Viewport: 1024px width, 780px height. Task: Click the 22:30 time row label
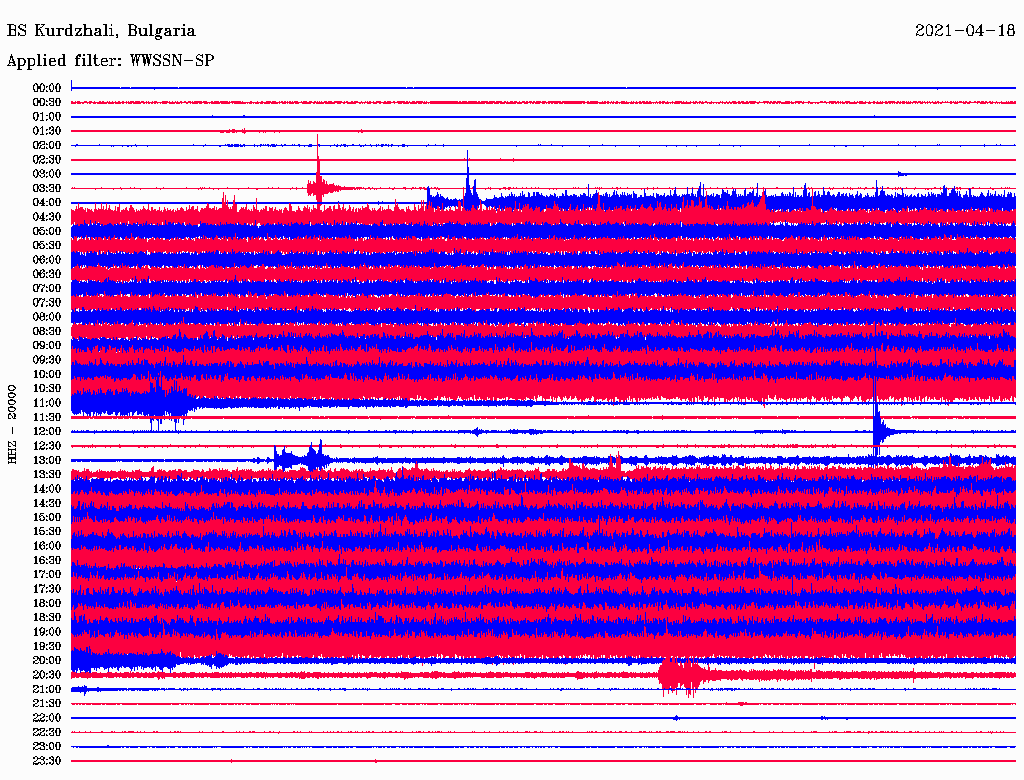pyautogui.click(x=47, y=732)
